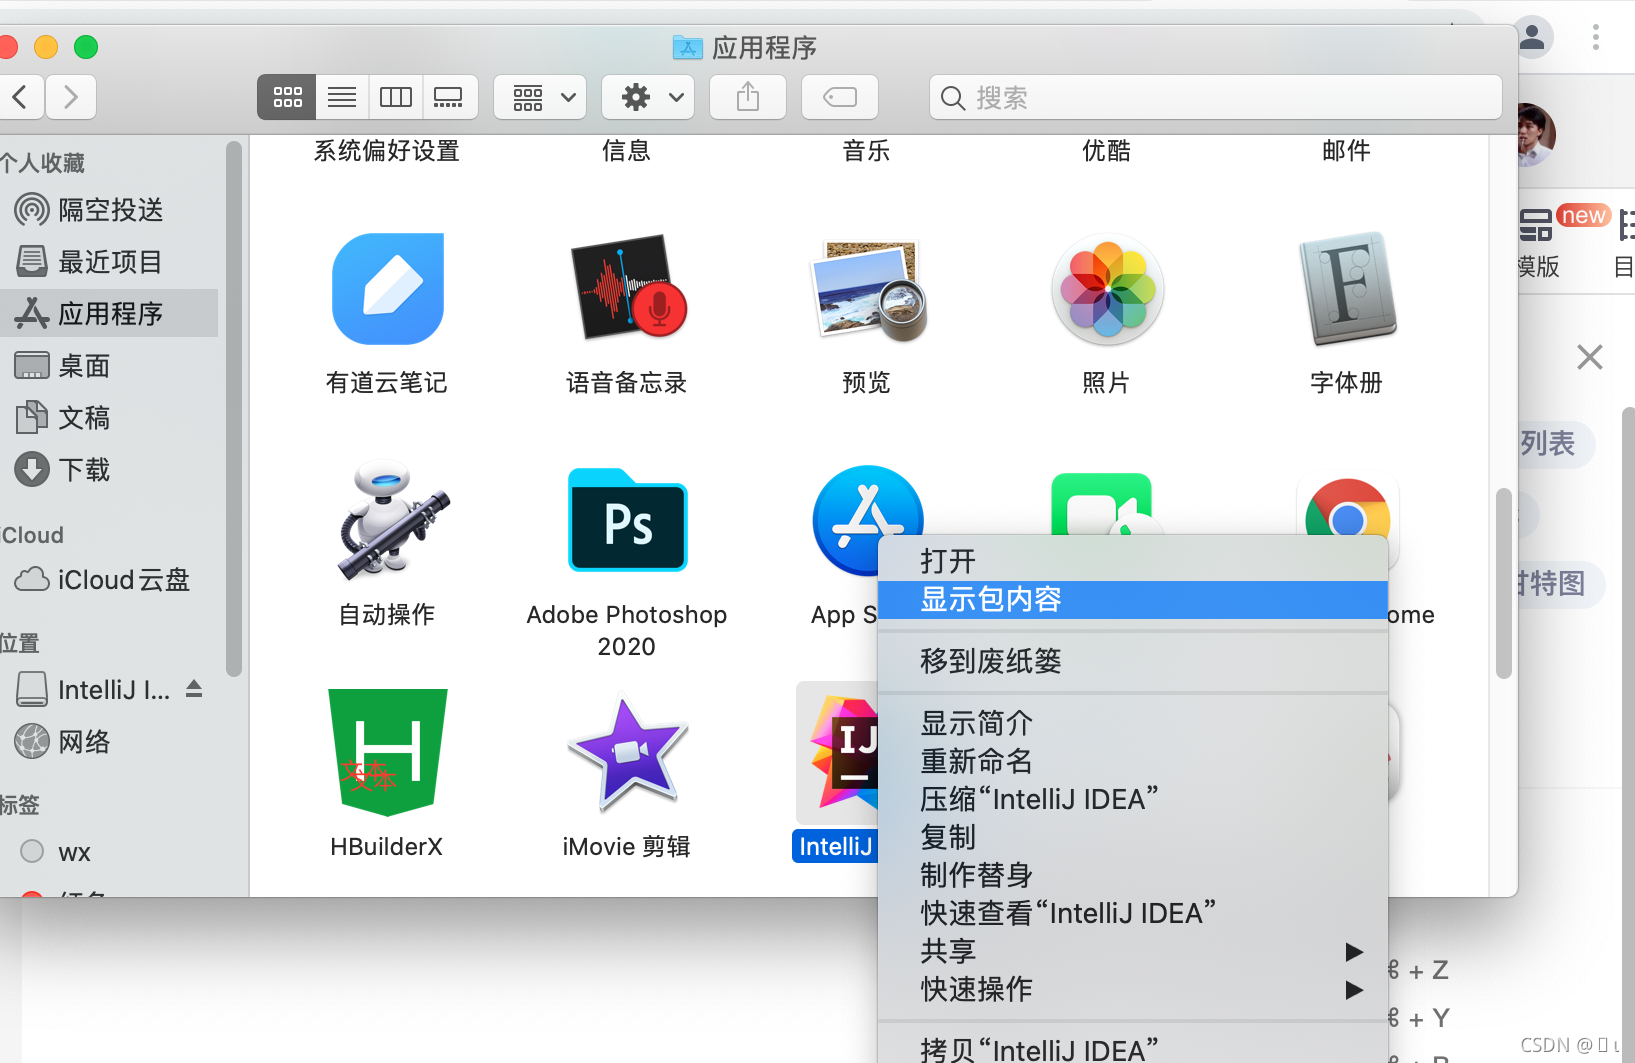1635x1063 pixels.
Task: Choose 重新命名 in the context menu
Action: (x=1132, y=761)
